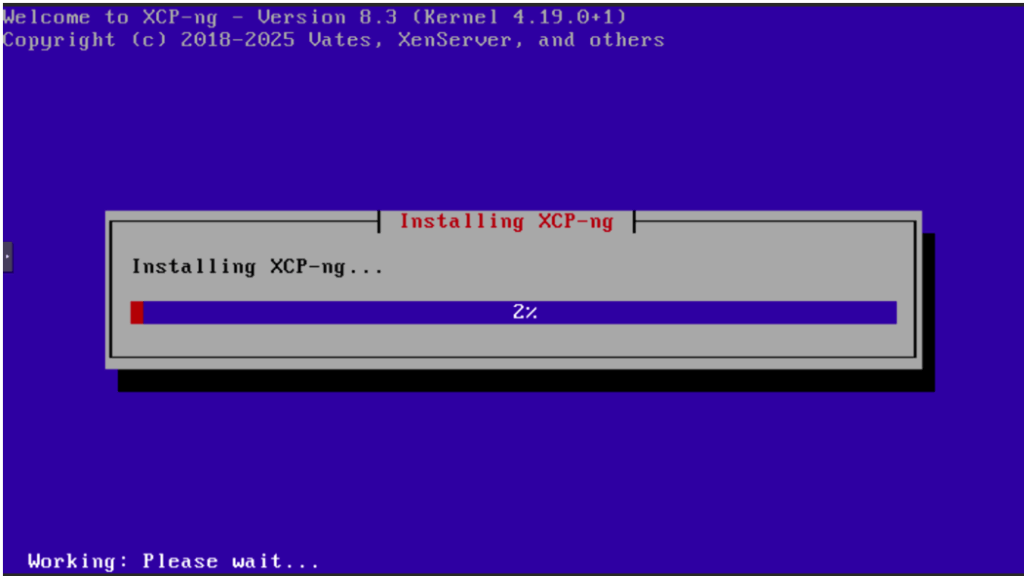Click the right title bracket of dialog
This screenshot has height=576, width=1024.
(x=633, y=221)
